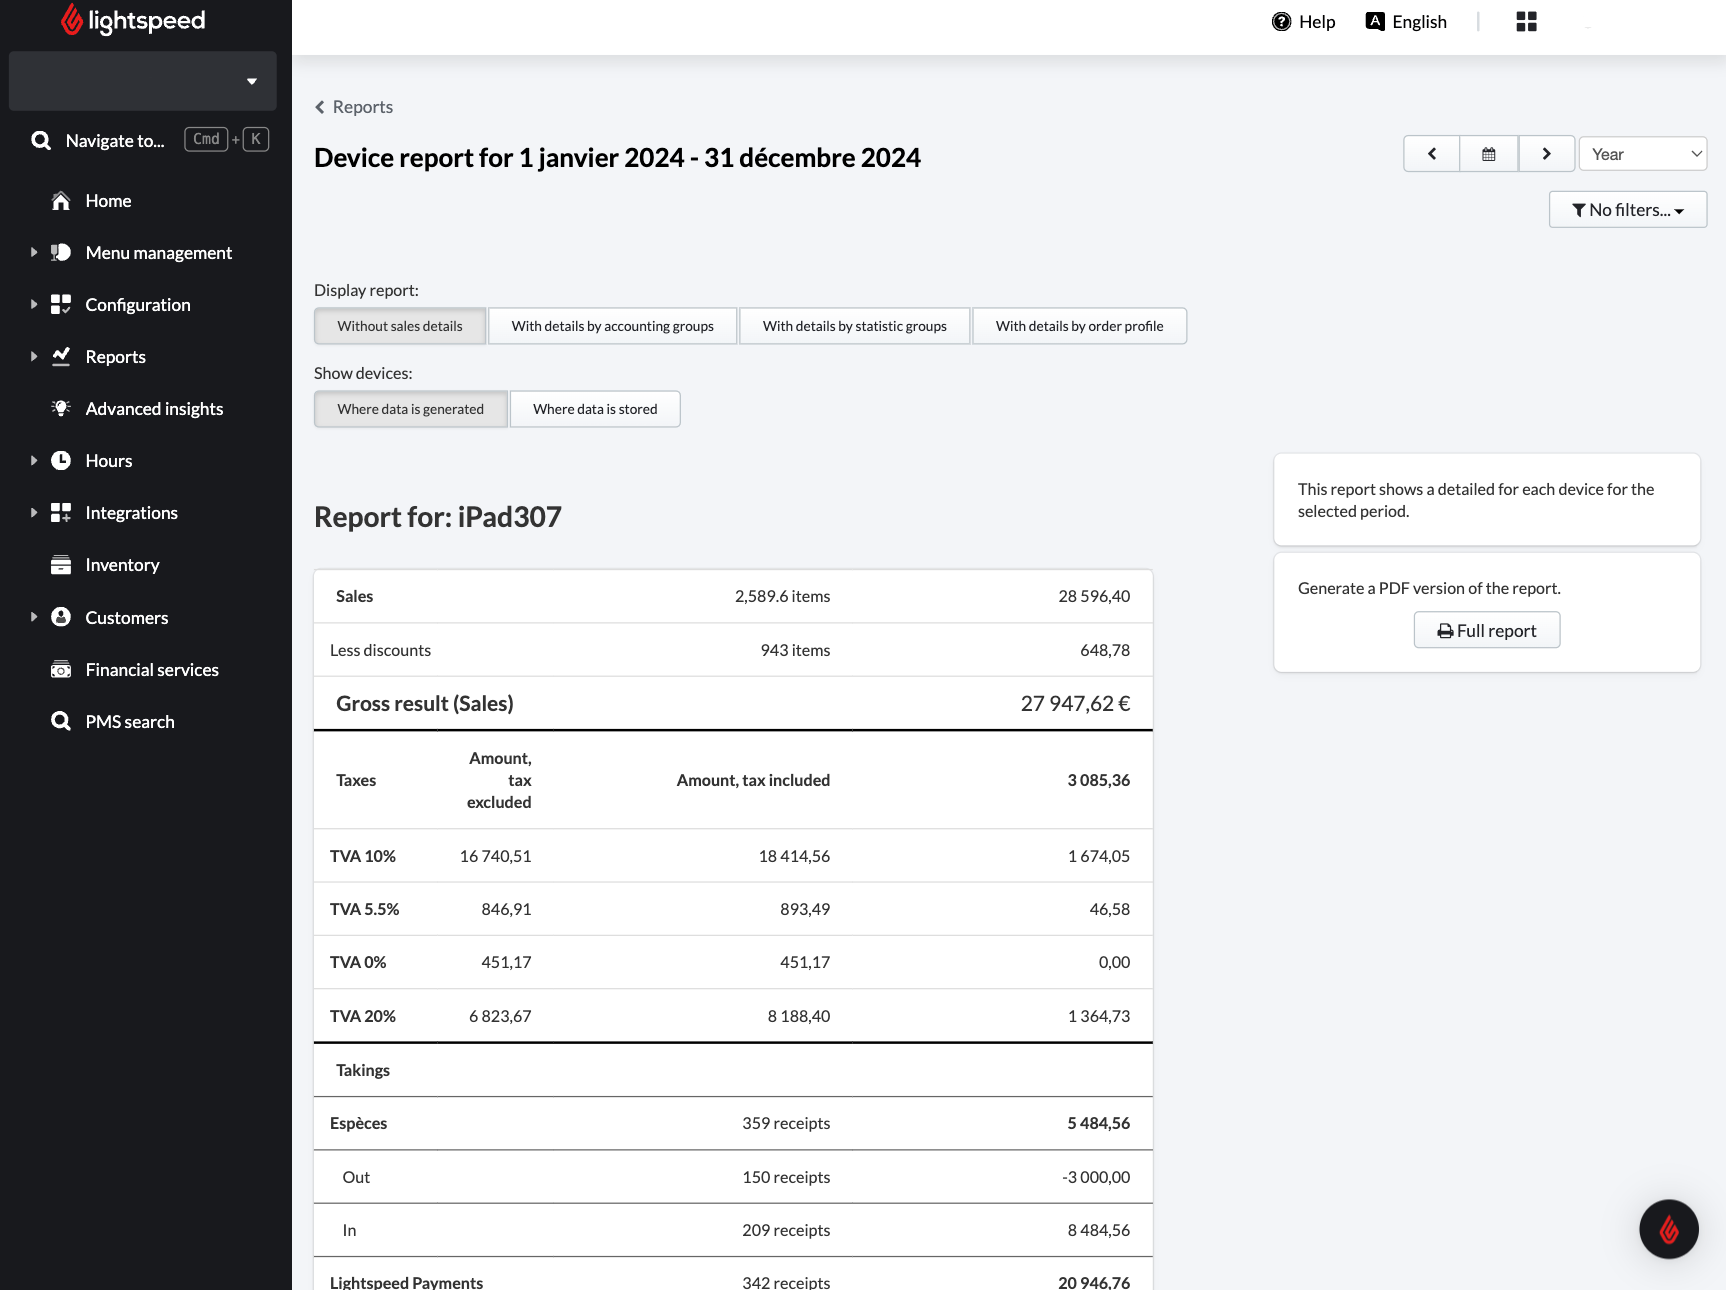
Task: Click the back chevron beside Reports
Action: (320, 107)
